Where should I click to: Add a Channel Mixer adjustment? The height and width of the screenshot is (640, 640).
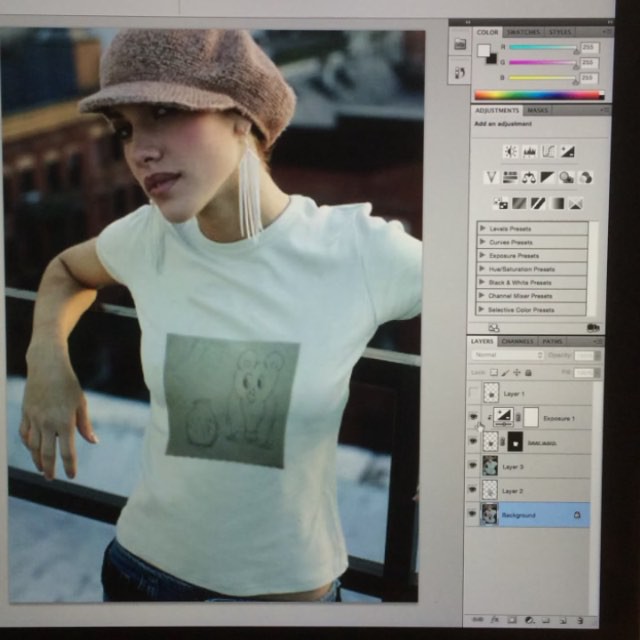point(585,178)
